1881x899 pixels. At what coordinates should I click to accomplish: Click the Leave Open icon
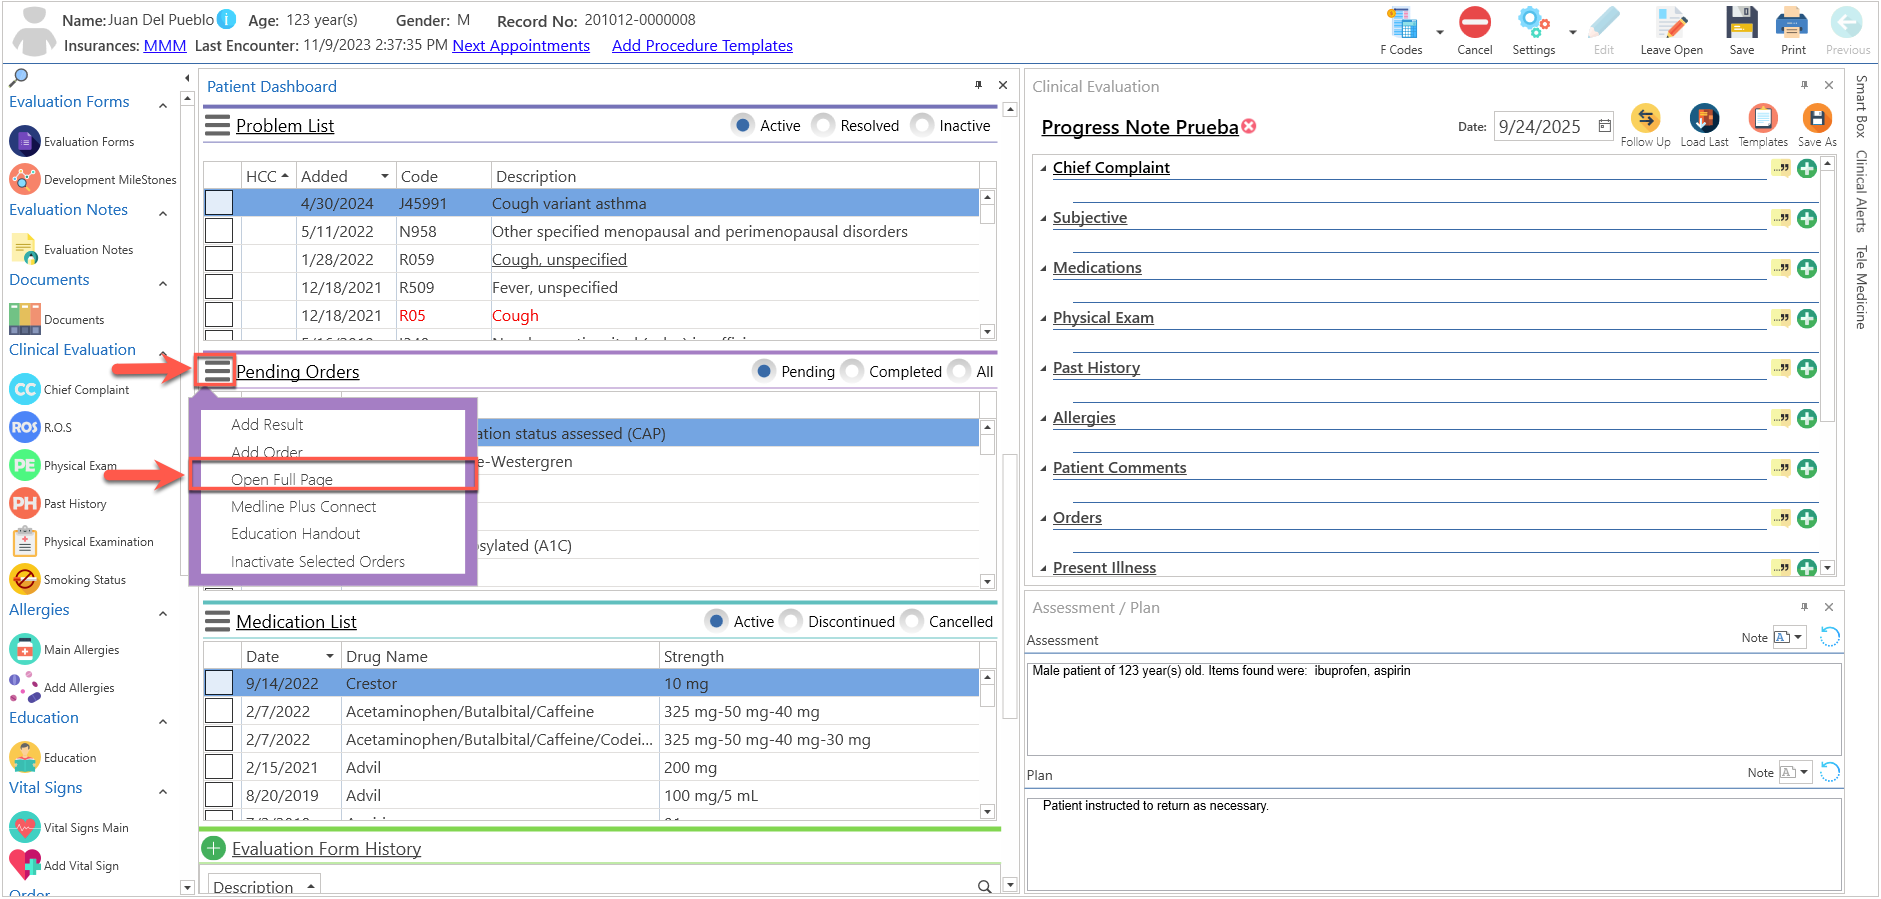click(1671, 22)
